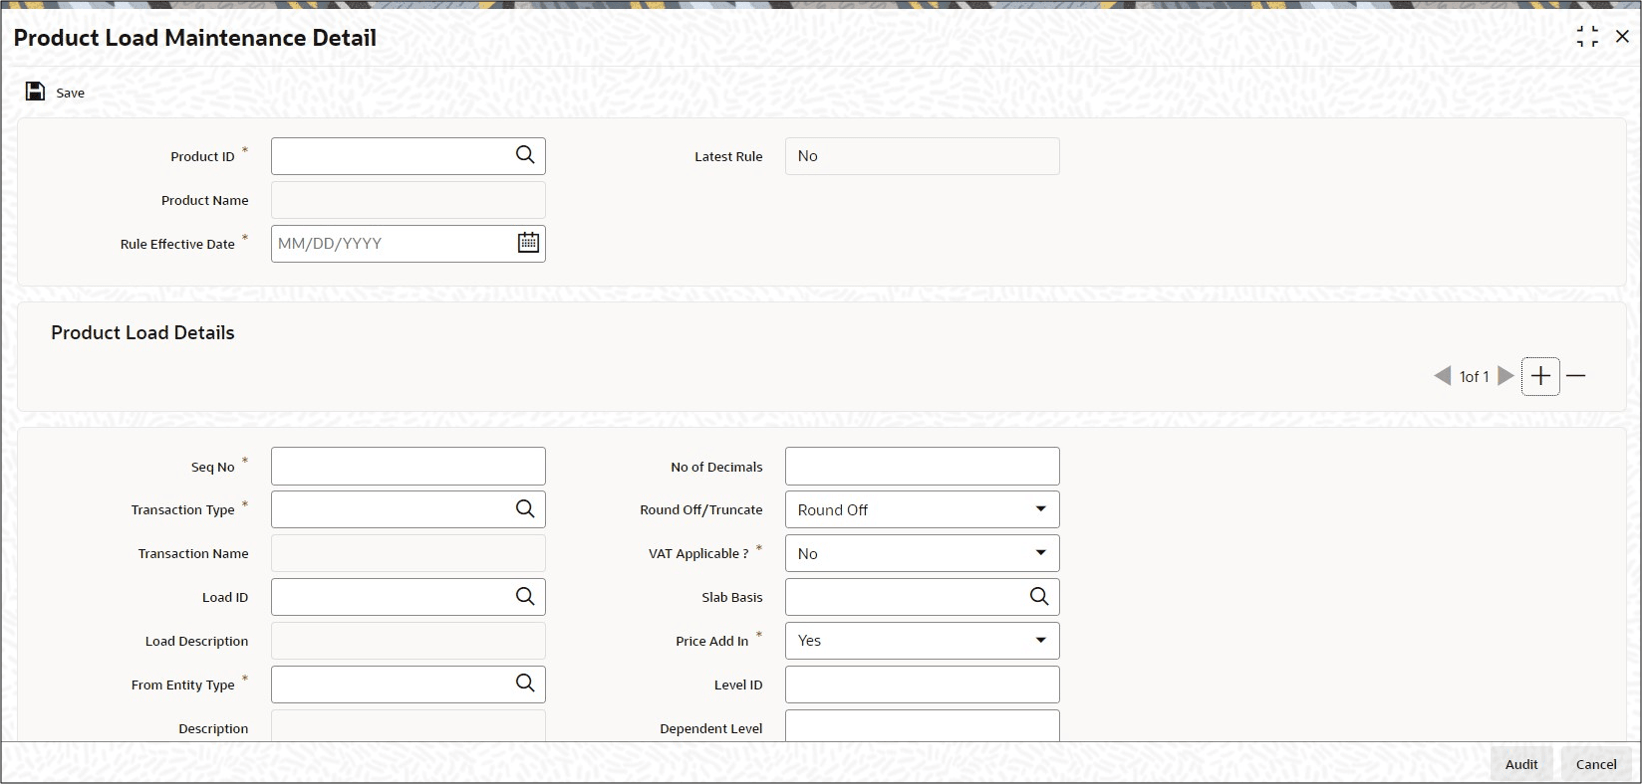Click the Price Add In label
The height and width of the screenshot is (784, 1642).
pos(712,642)
